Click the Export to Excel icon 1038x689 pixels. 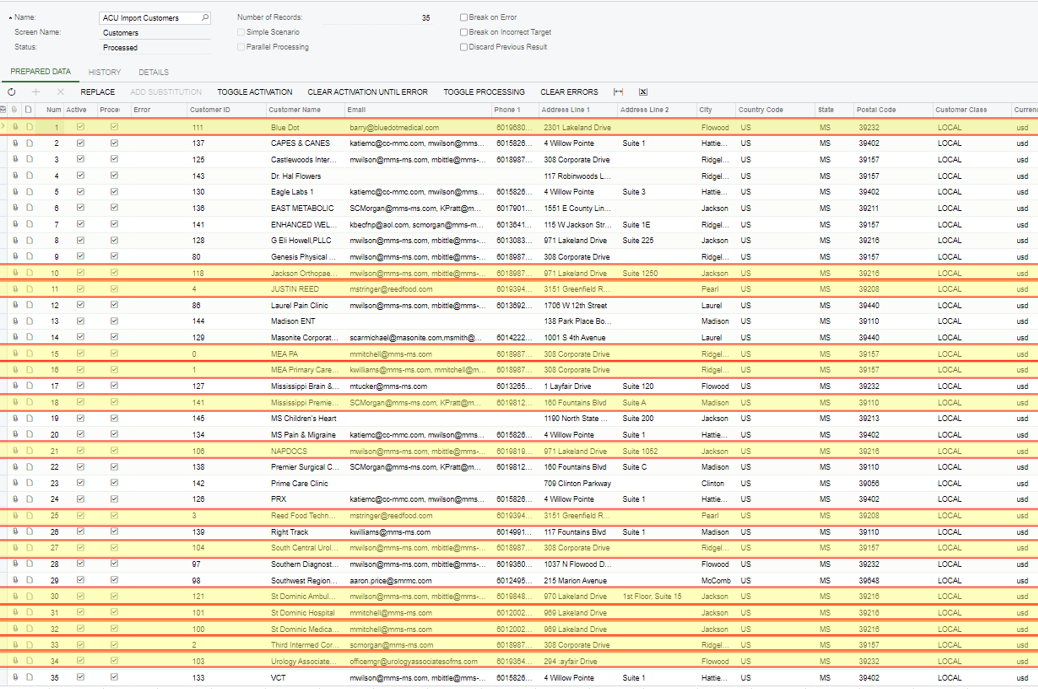click(643, 92)
